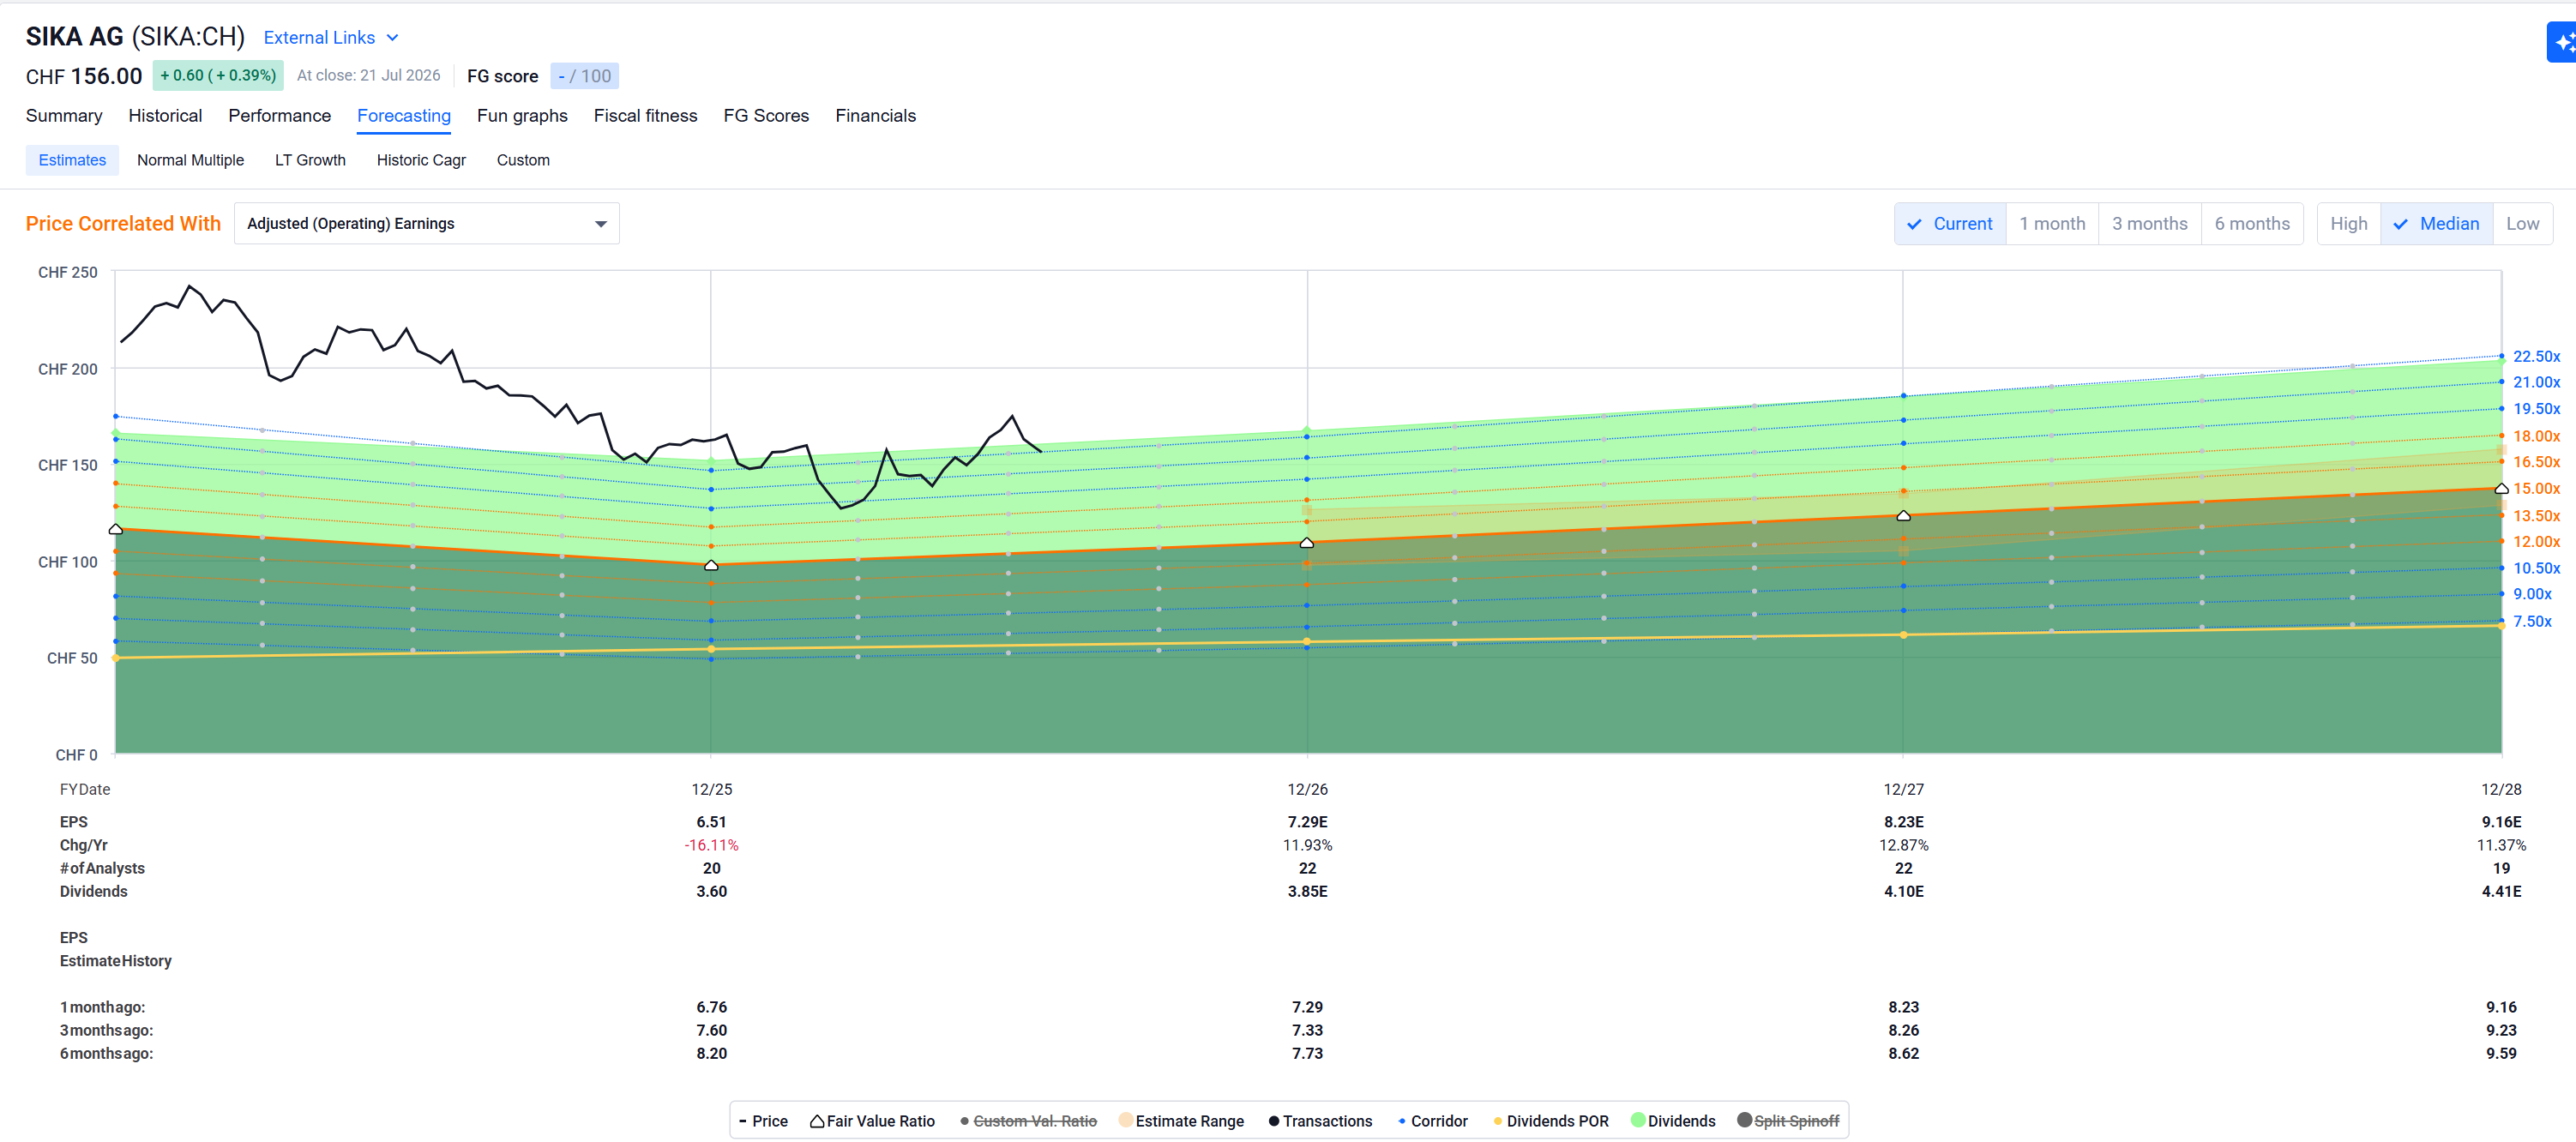The height and width of the screenshot is (1142, 2576).
Task: Click the fair value triangle at 12/28
Action: coord(2501,488)
